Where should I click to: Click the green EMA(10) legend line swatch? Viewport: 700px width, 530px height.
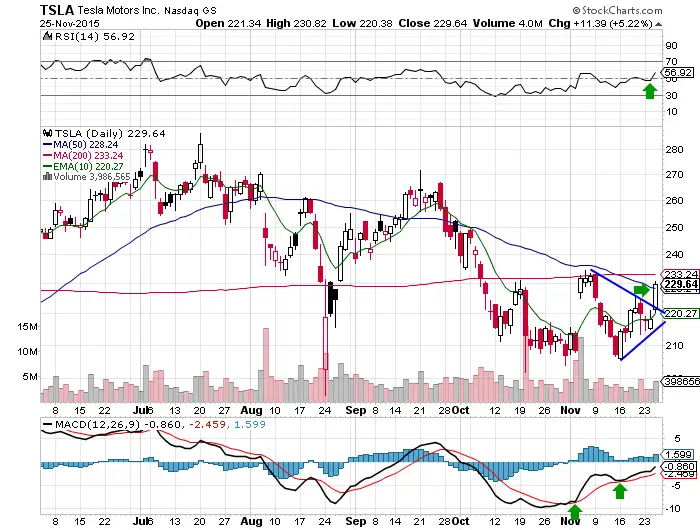47,166
